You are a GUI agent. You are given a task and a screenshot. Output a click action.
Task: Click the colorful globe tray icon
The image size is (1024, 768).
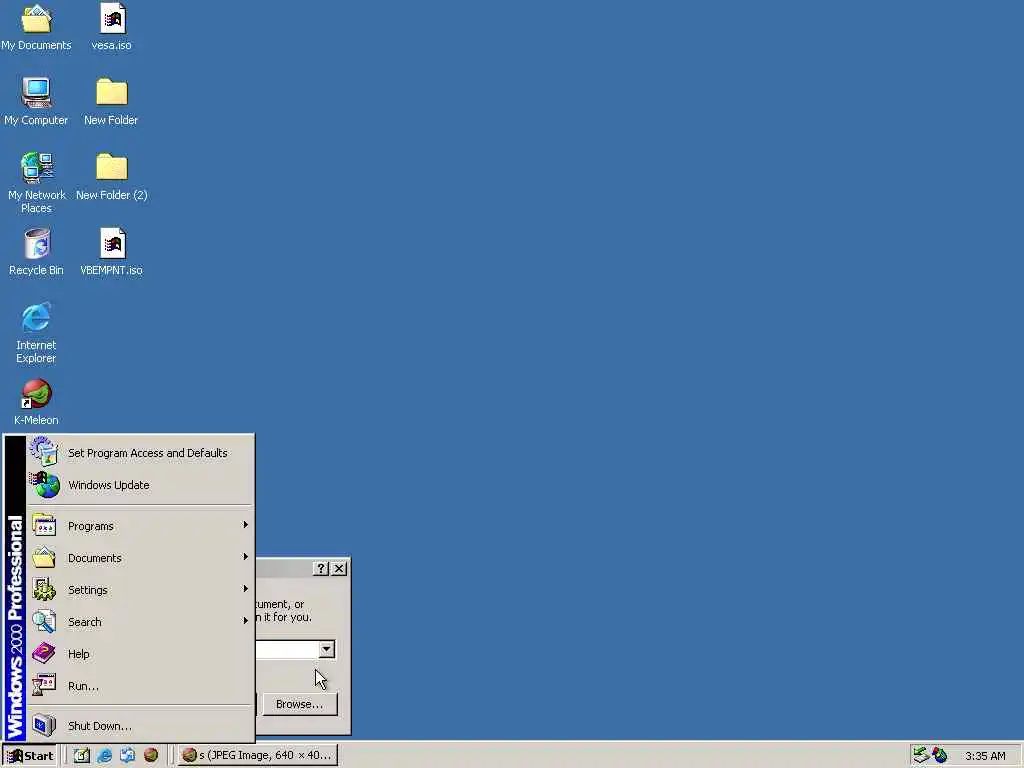[940, 755]
